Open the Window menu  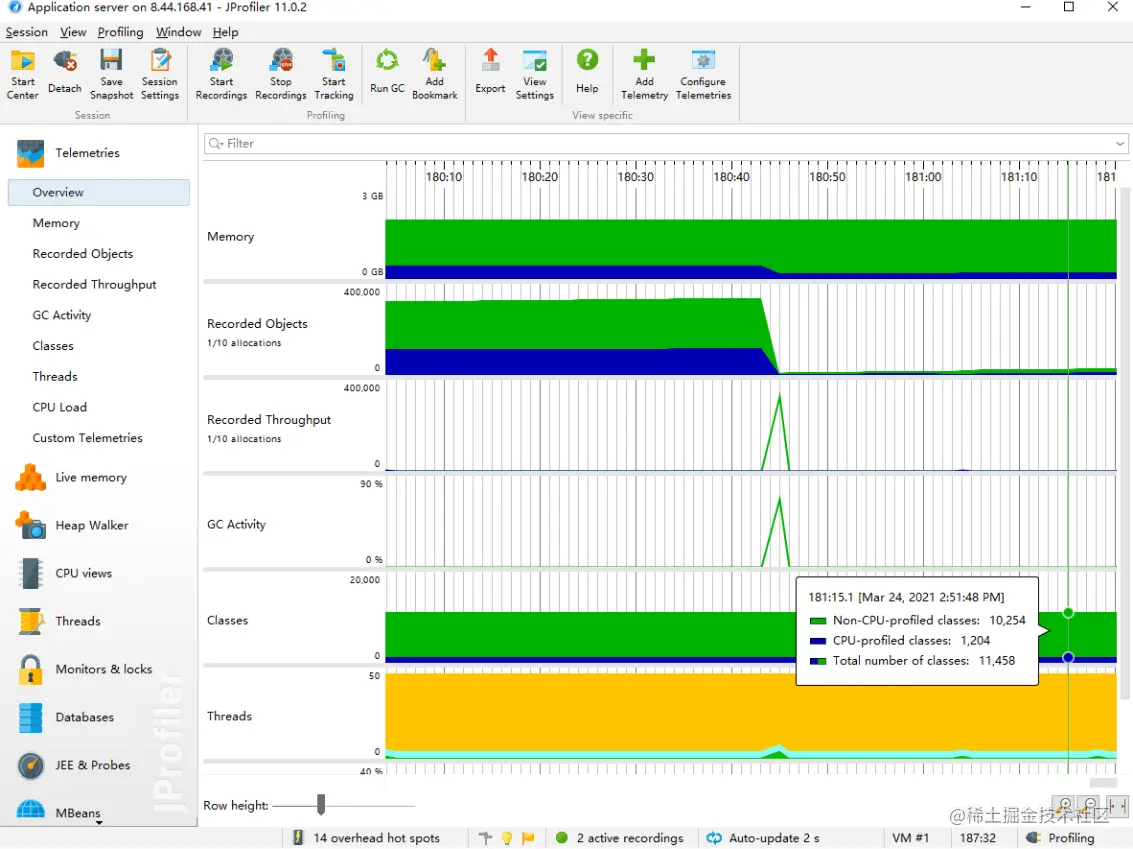click(178, 32)
